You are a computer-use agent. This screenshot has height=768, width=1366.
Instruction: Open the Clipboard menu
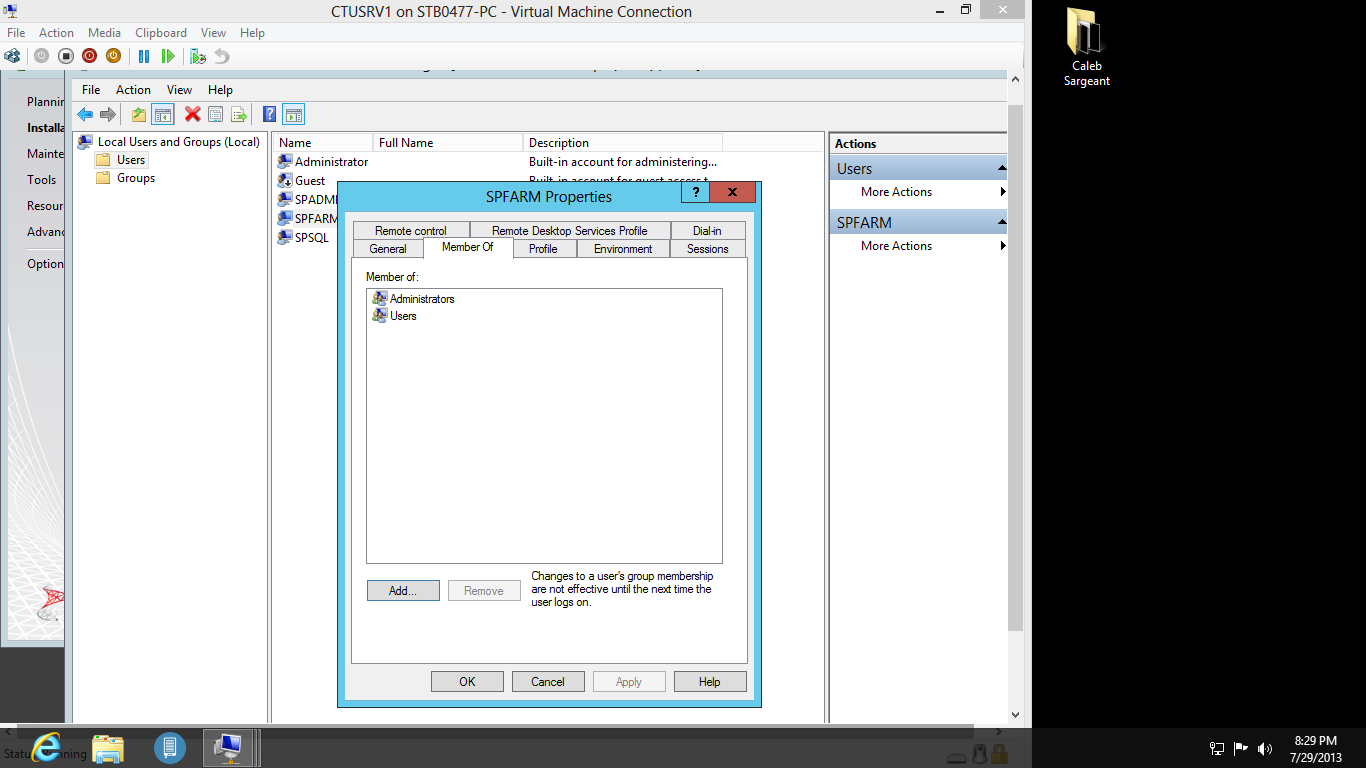(x=161, y=33)
